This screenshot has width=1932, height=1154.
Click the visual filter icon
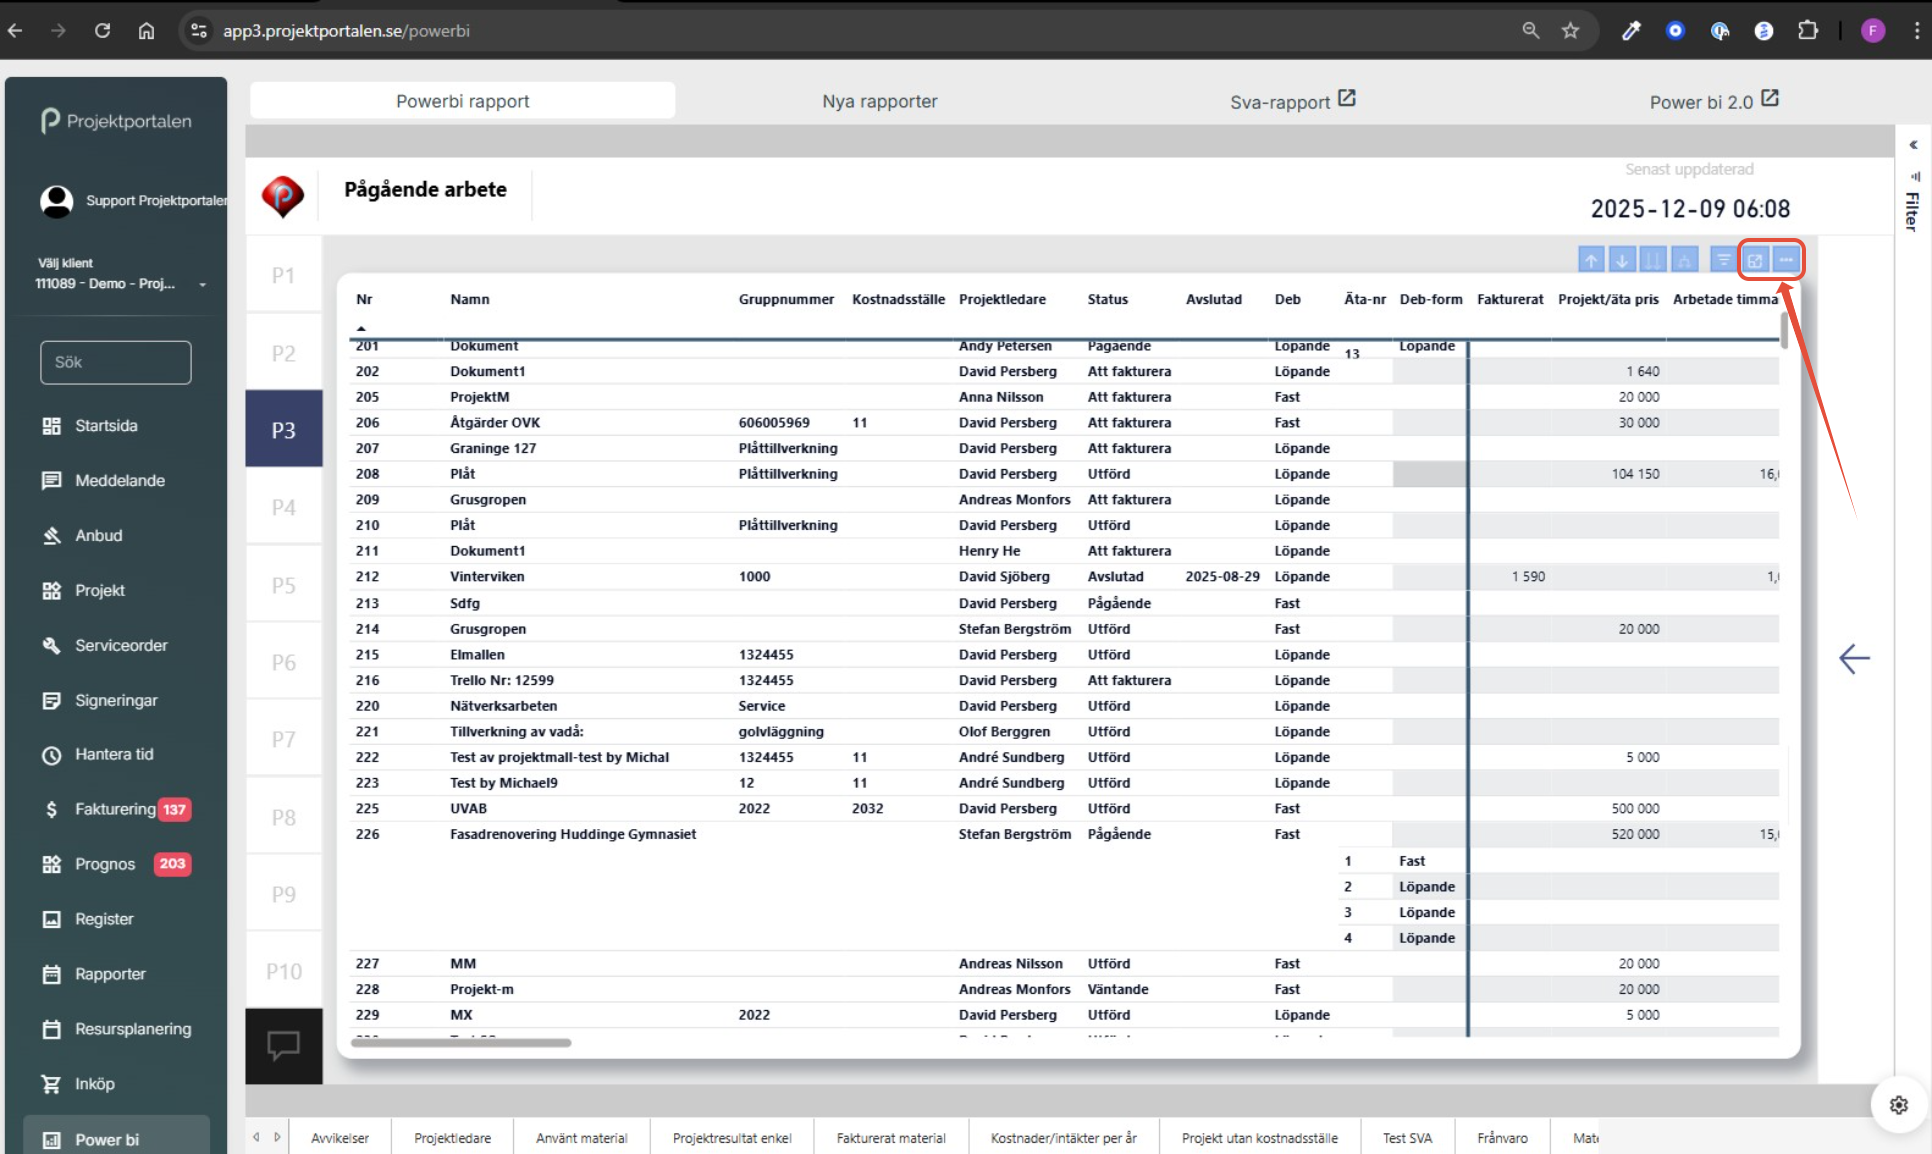[1723, 261]
